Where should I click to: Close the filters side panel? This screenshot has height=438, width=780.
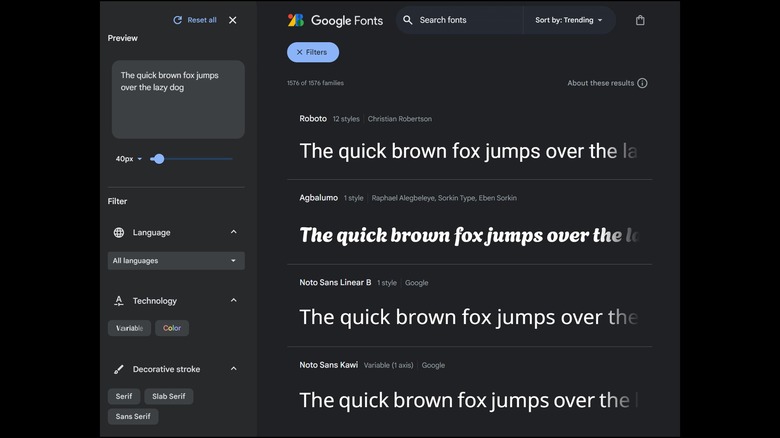pyautogui.click(x=233, y=20)
